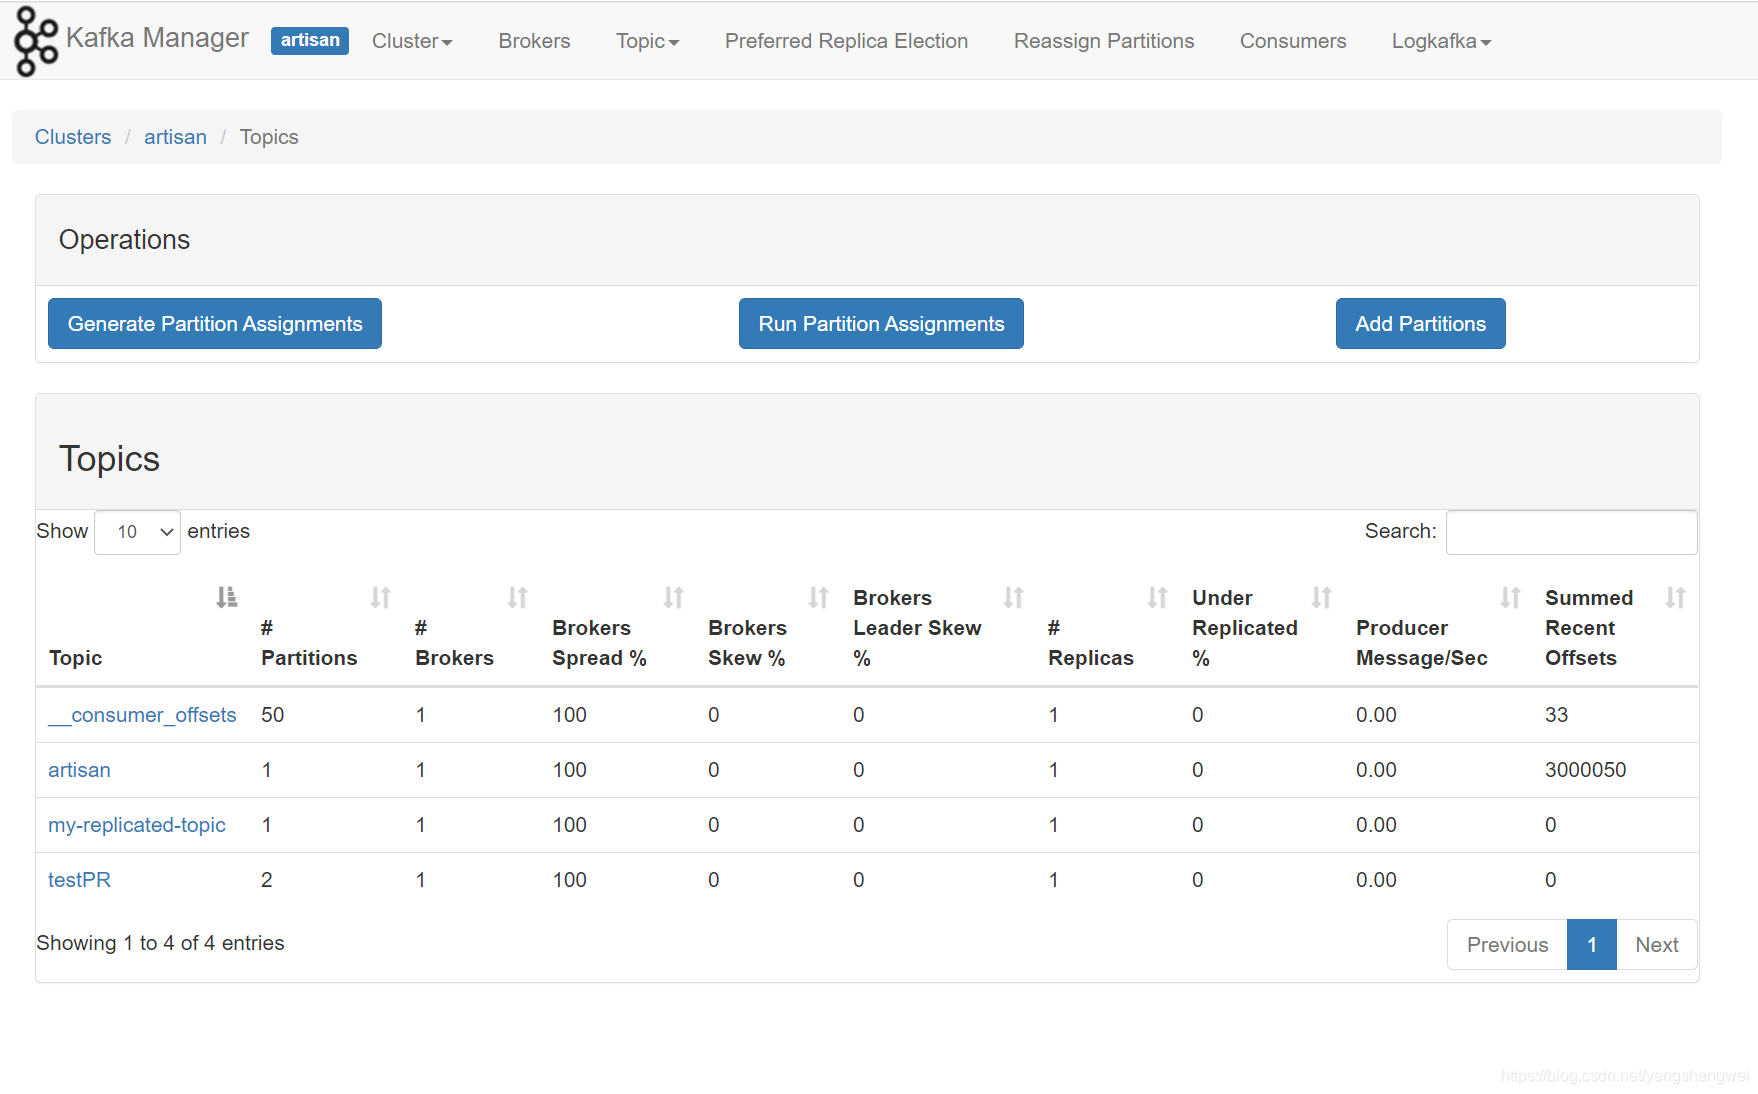Focus the Search input field
Image resolution: width=1758 pixels, height=1094 pixels.
(x=1571, y=532)
